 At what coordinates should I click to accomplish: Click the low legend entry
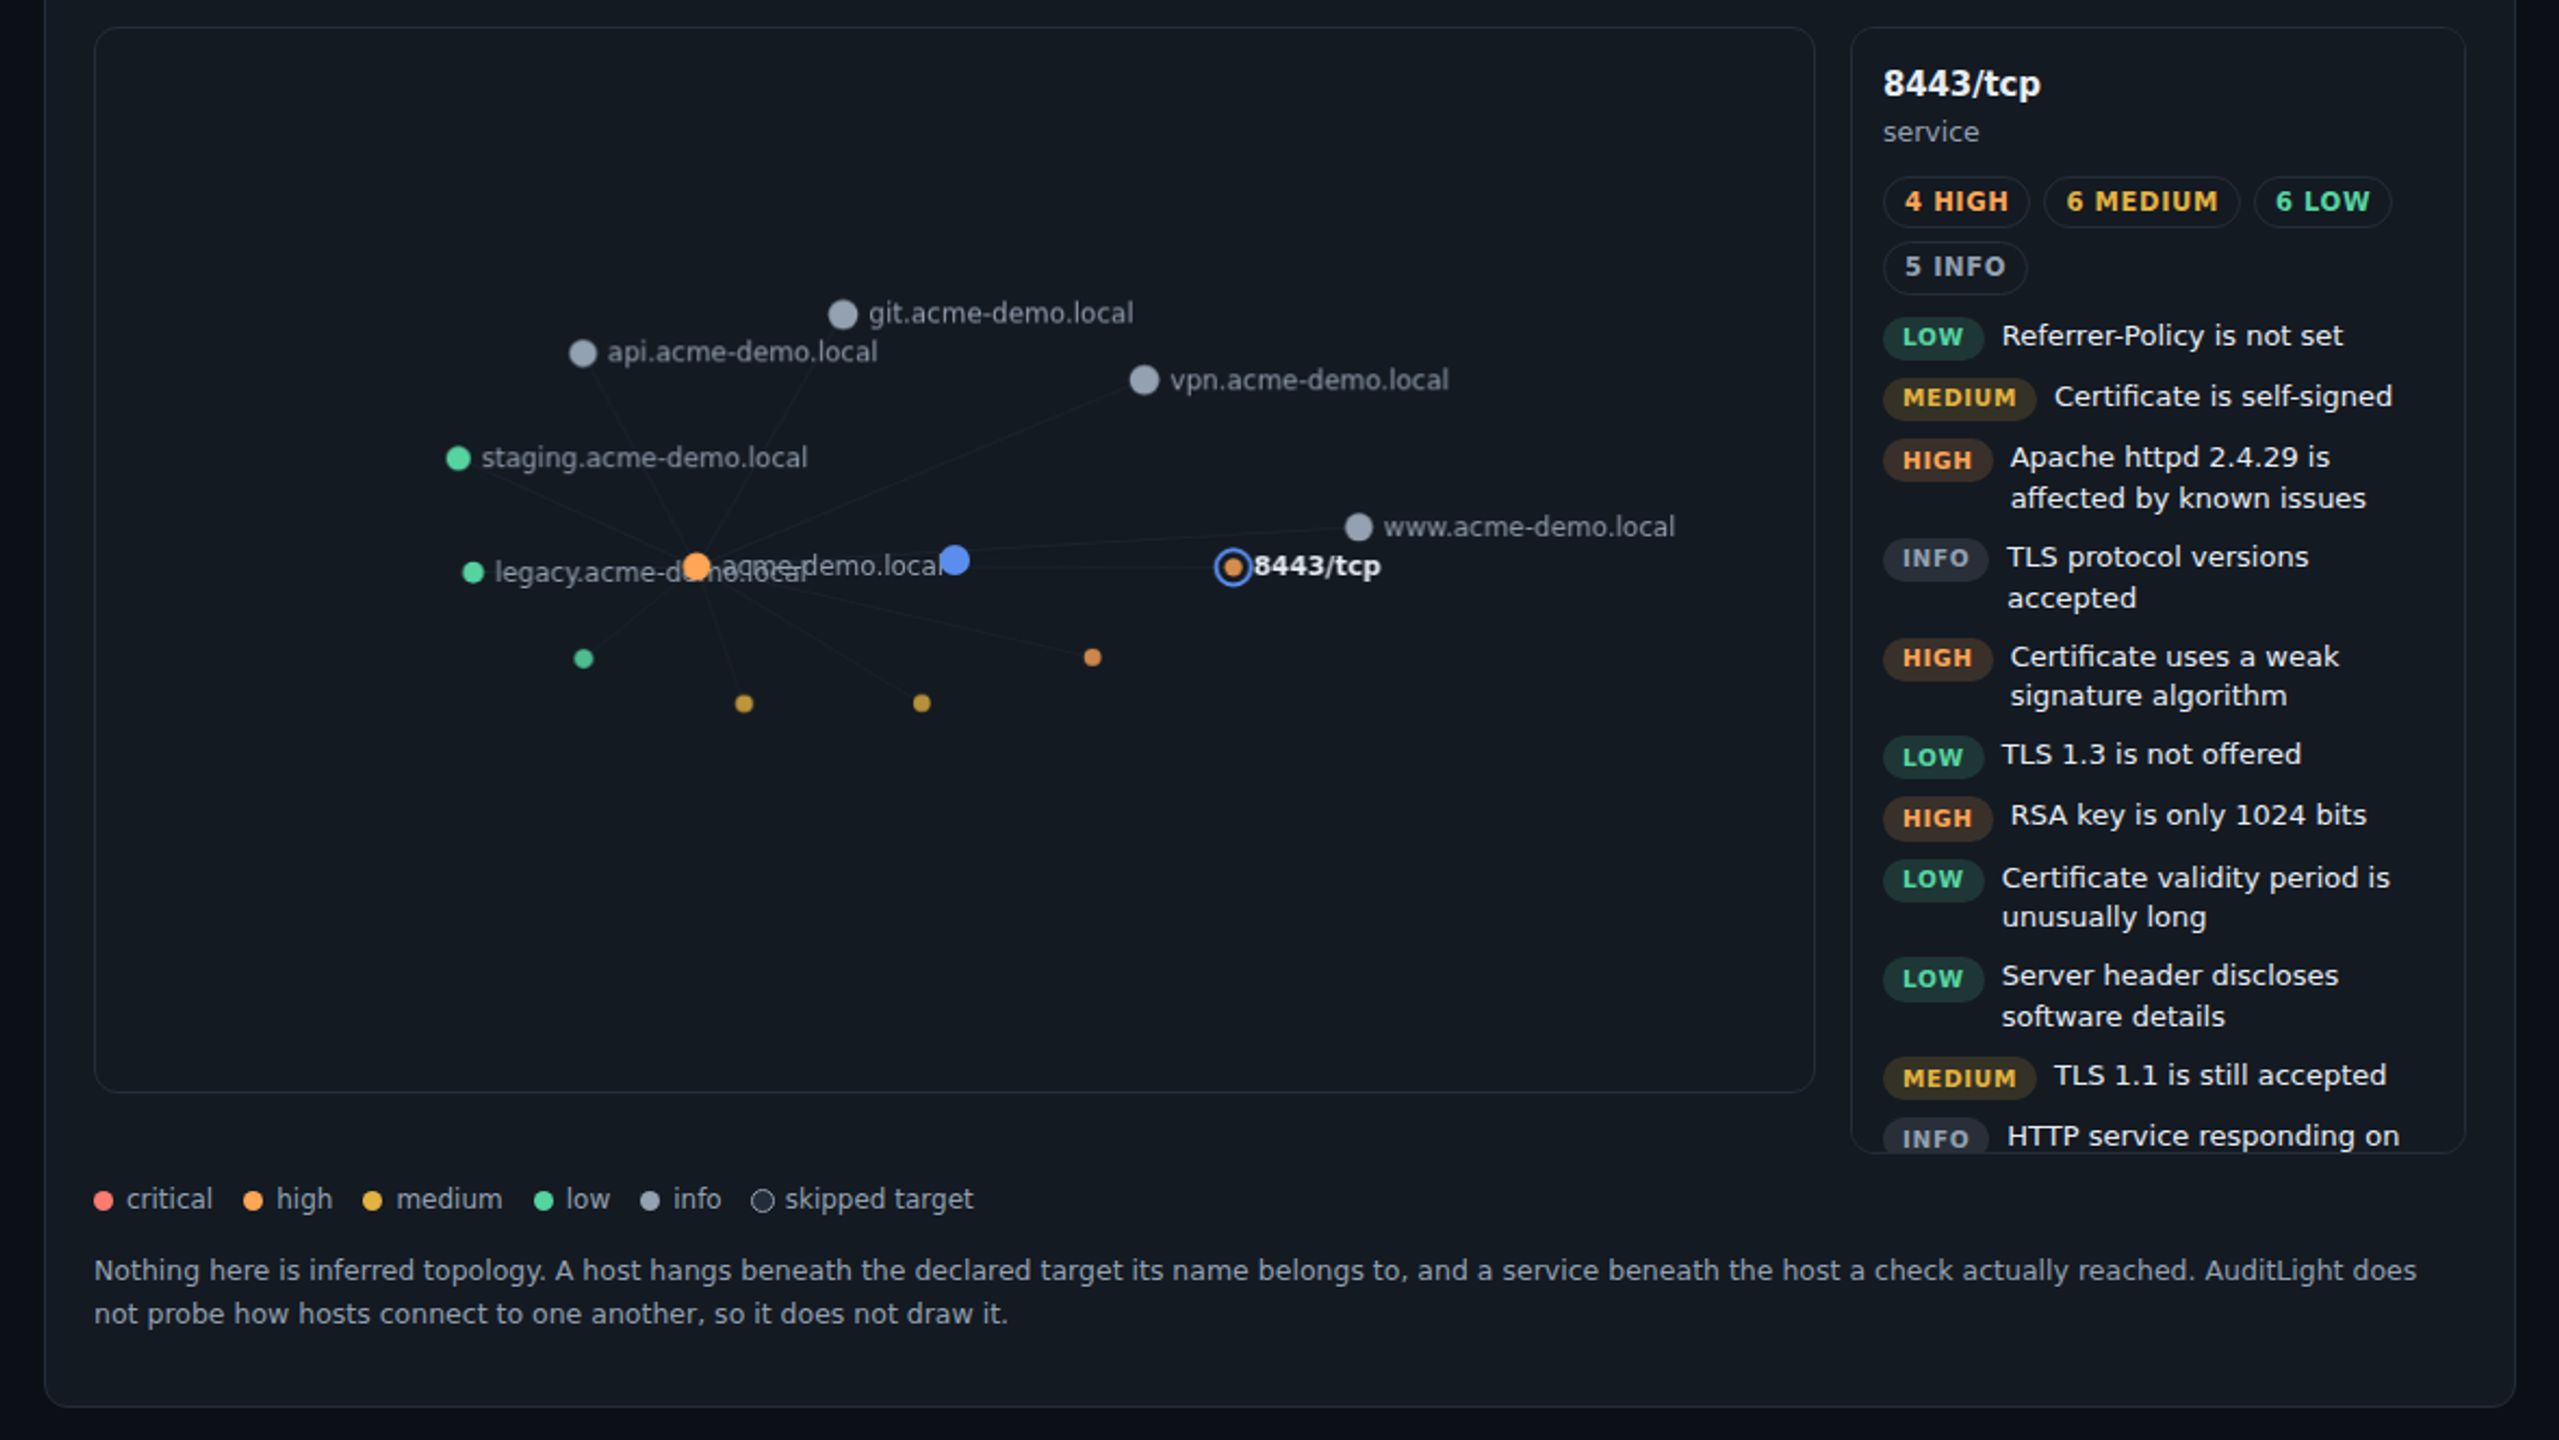pos(572,1199)
